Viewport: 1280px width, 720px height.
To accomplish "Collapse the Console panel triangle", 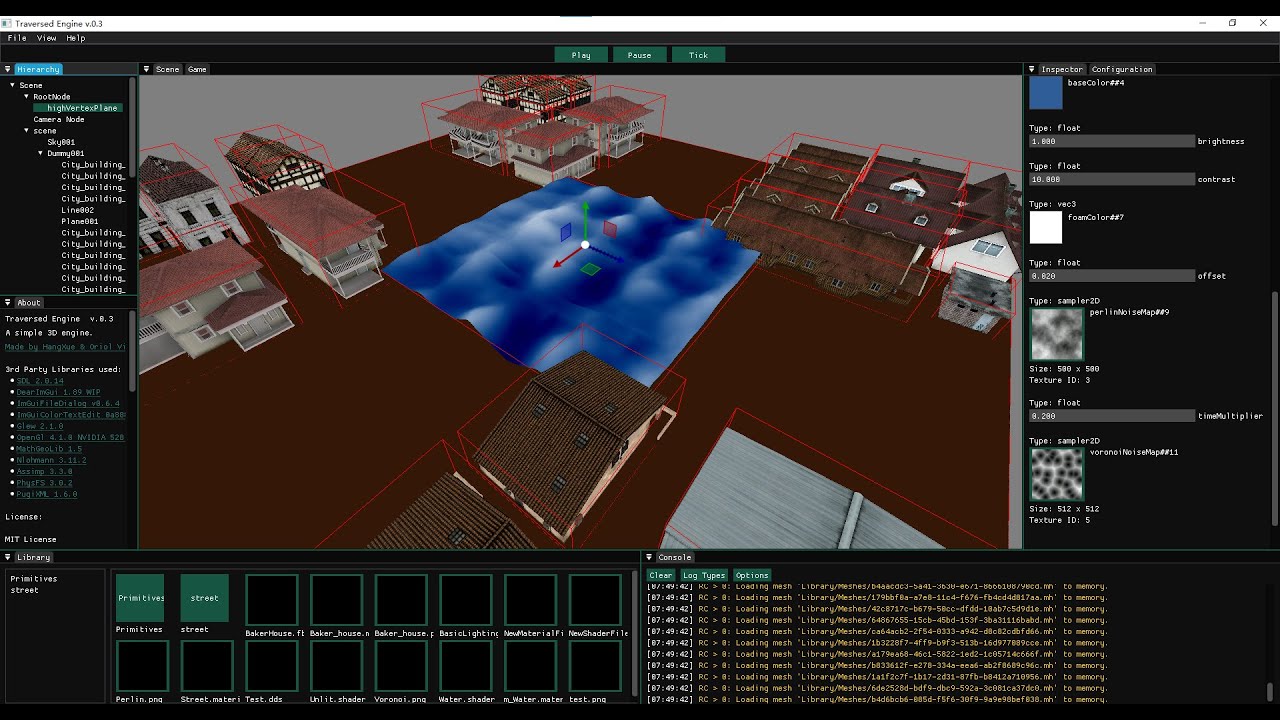I will pyautogui.click(x=649, y=557).
